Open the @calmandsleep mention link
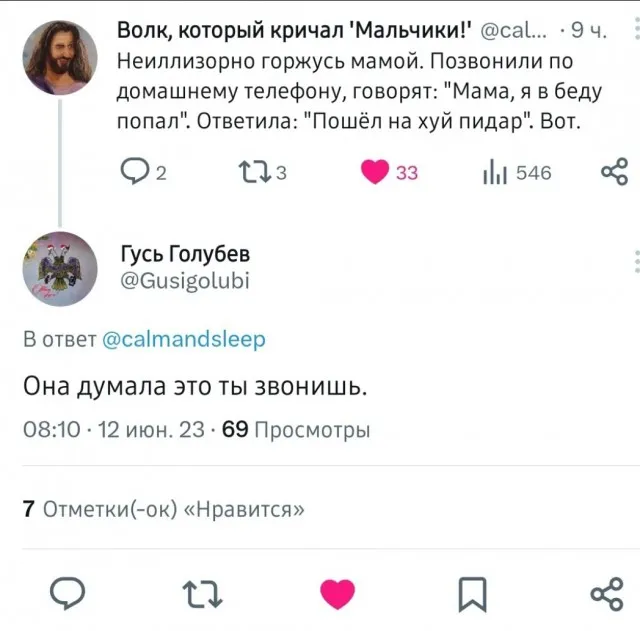Viewport: 640px width, 631px height. [x=185, y=340]
